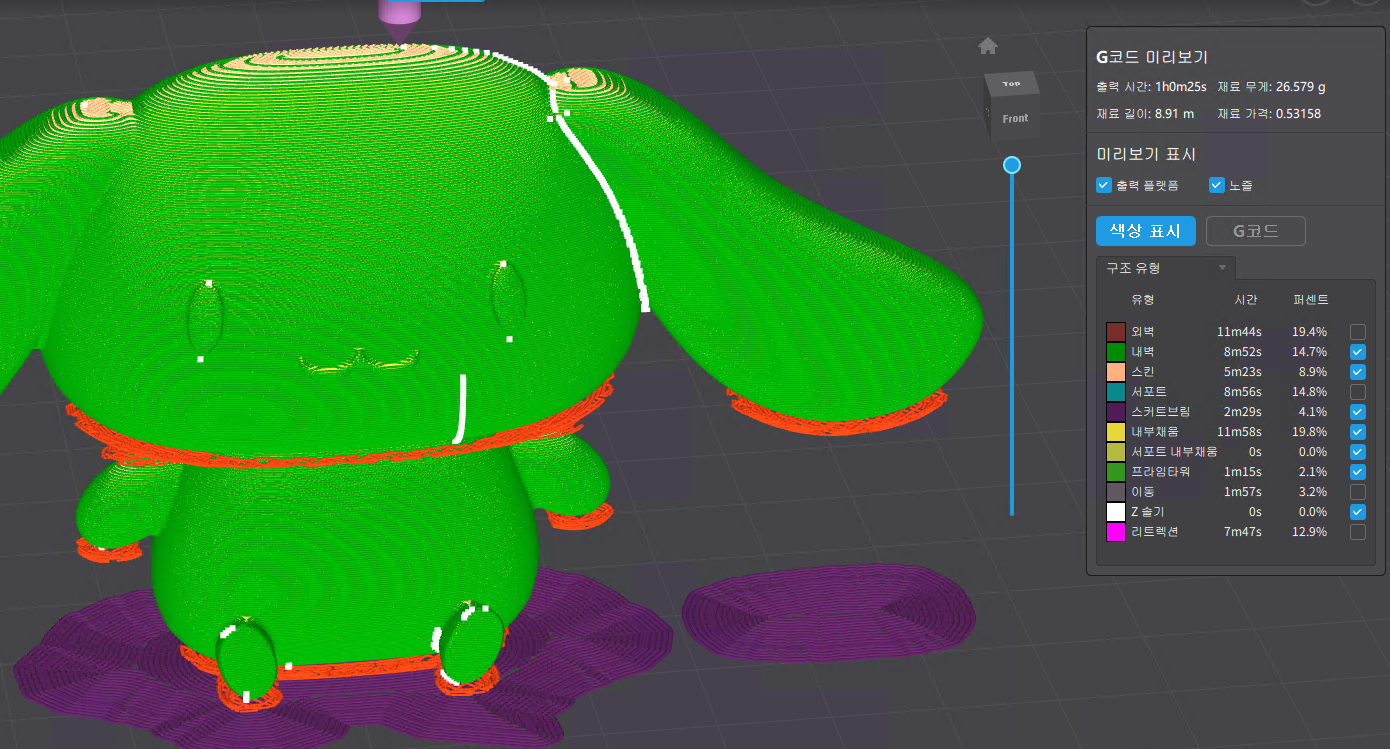Uncheck the 출력 플랫폼 checkbox
Image resolution: width=1390 pixels, height=749 pixels.
click(x=1104, y=185)
